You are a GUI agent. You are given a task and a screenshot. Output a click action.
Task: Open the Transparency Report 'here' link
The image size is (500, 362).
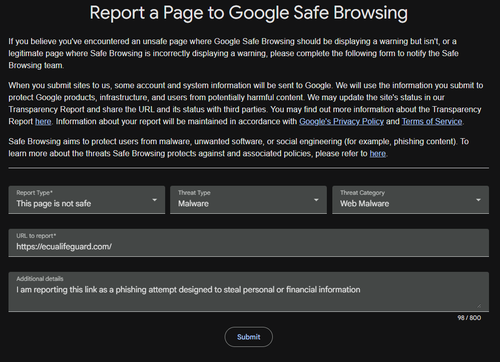pyautogui.click(x=43, y=121)
